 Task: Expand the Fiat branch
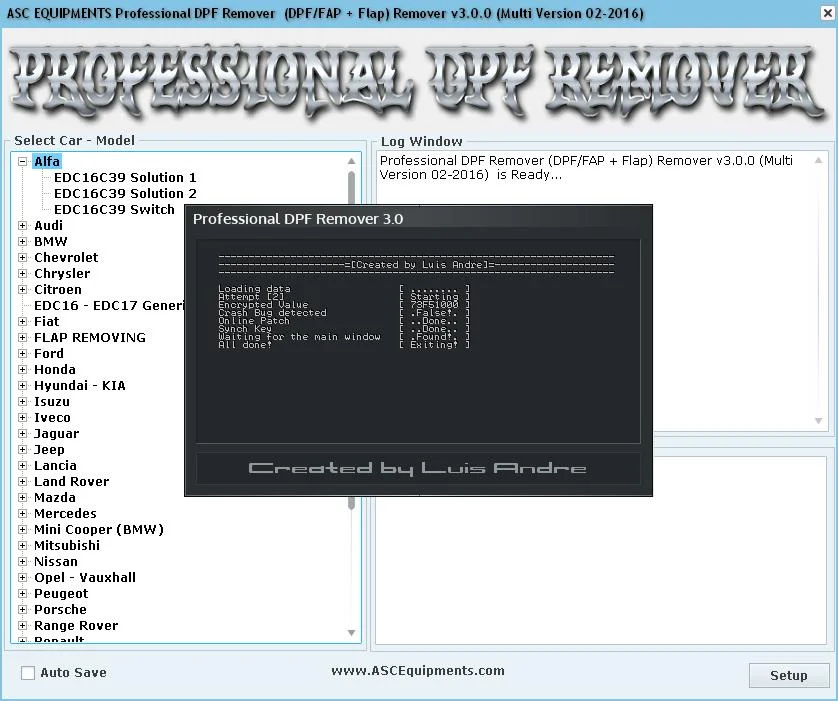click(x=23, y=321)
